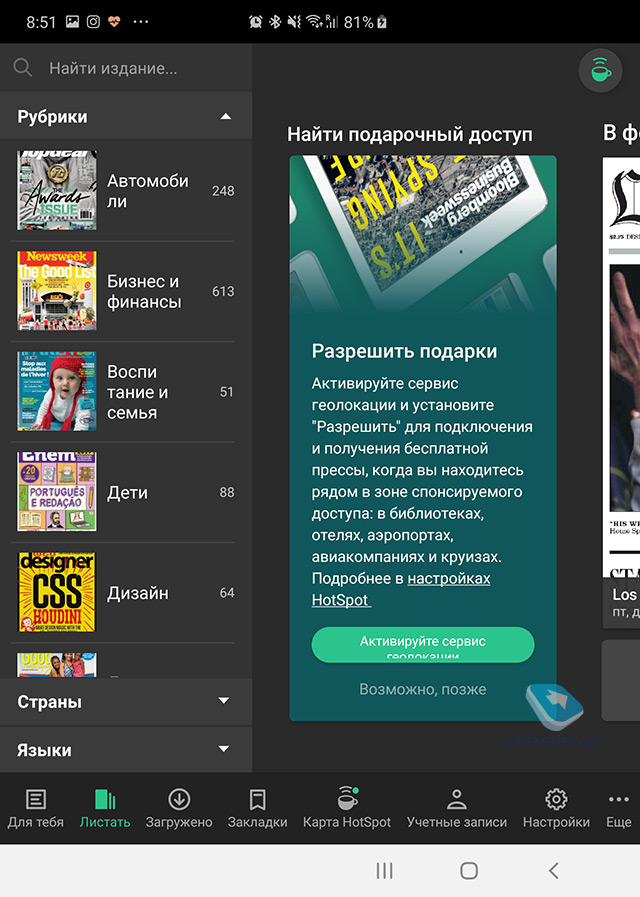Click the Найти подарочный доступ heading
The image size is (640, 897).
point(410,134)
